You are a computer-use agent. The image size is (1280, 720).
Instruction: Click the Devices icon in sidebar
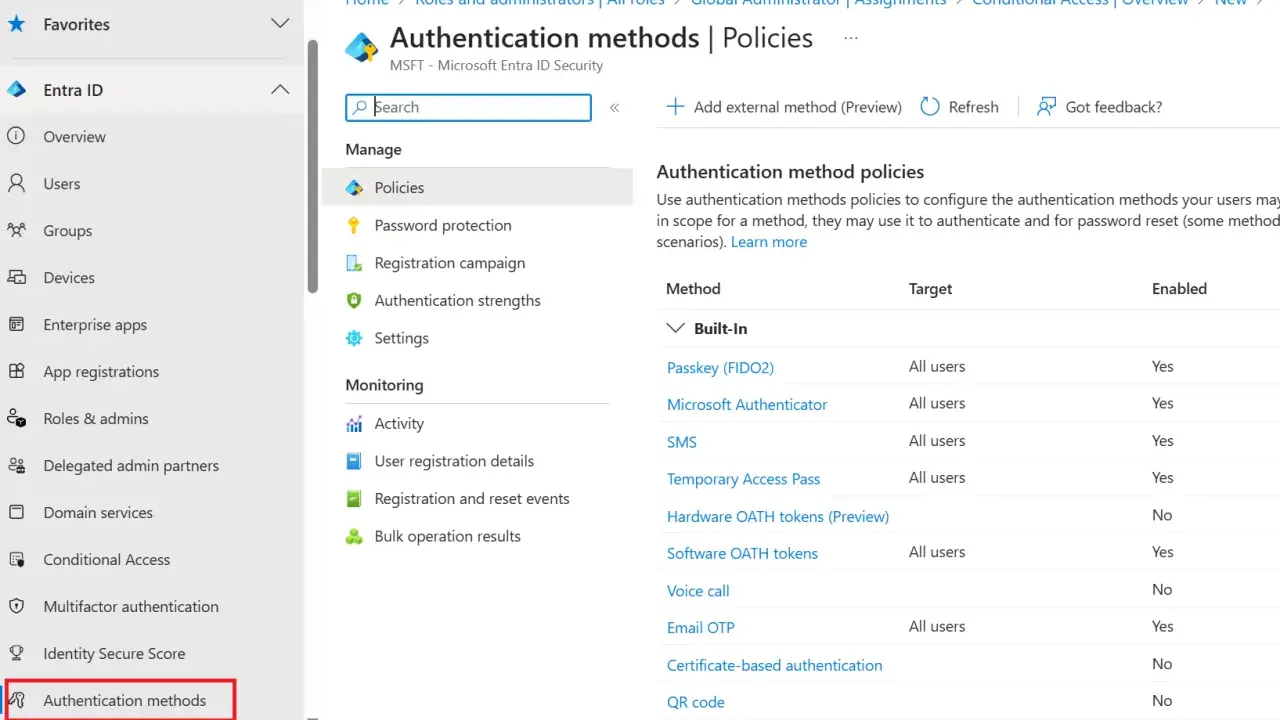click(x=16, y=277)
